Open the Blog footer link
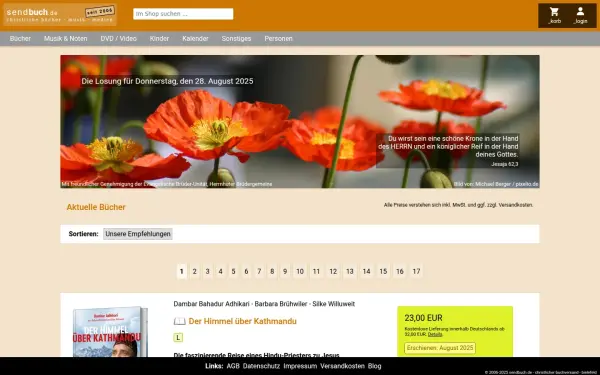Image resolution: width=600 pixels, height=375 pixels. point(375,366)
